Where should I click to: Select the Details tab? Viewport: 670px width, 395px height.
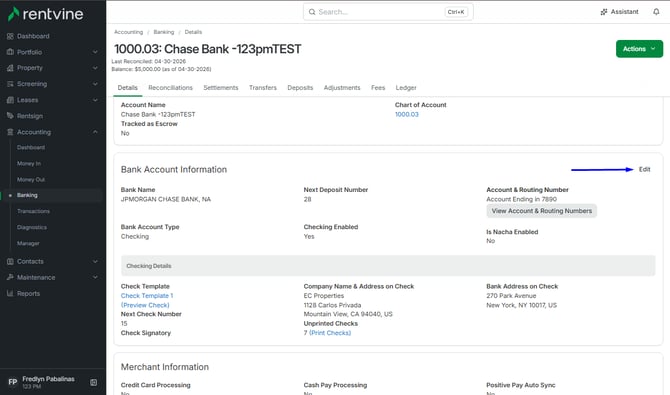tap(127, 88)
